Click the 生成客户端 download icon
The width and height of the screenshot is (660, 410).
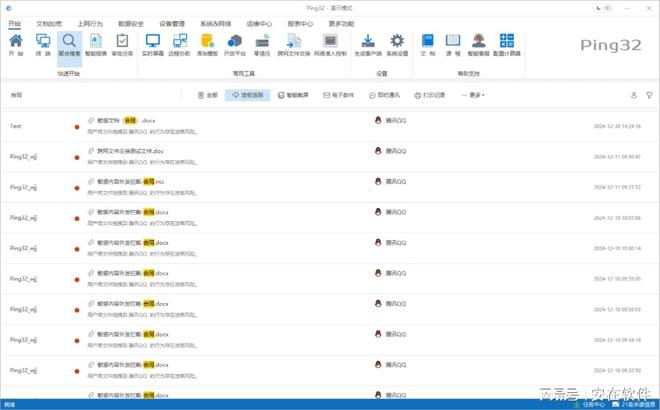click(369, 46)
